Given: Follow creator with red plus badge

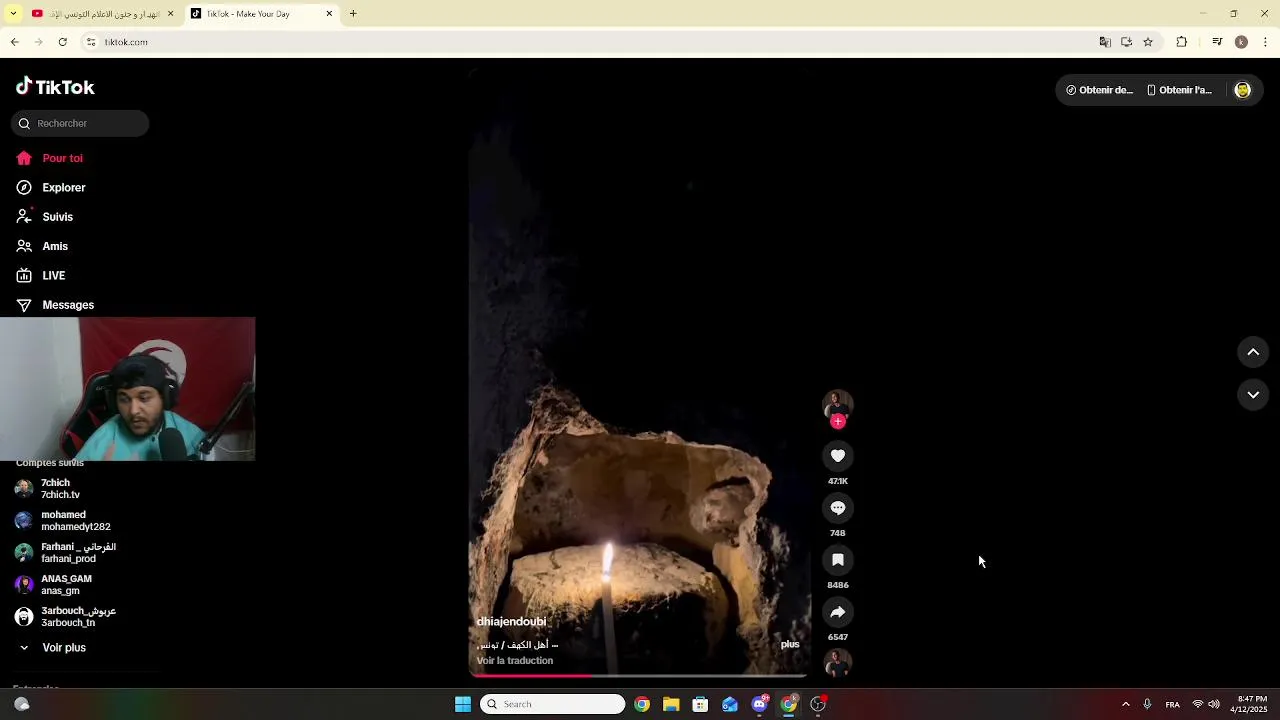Looking at the screenshot, I should (838, 422).
